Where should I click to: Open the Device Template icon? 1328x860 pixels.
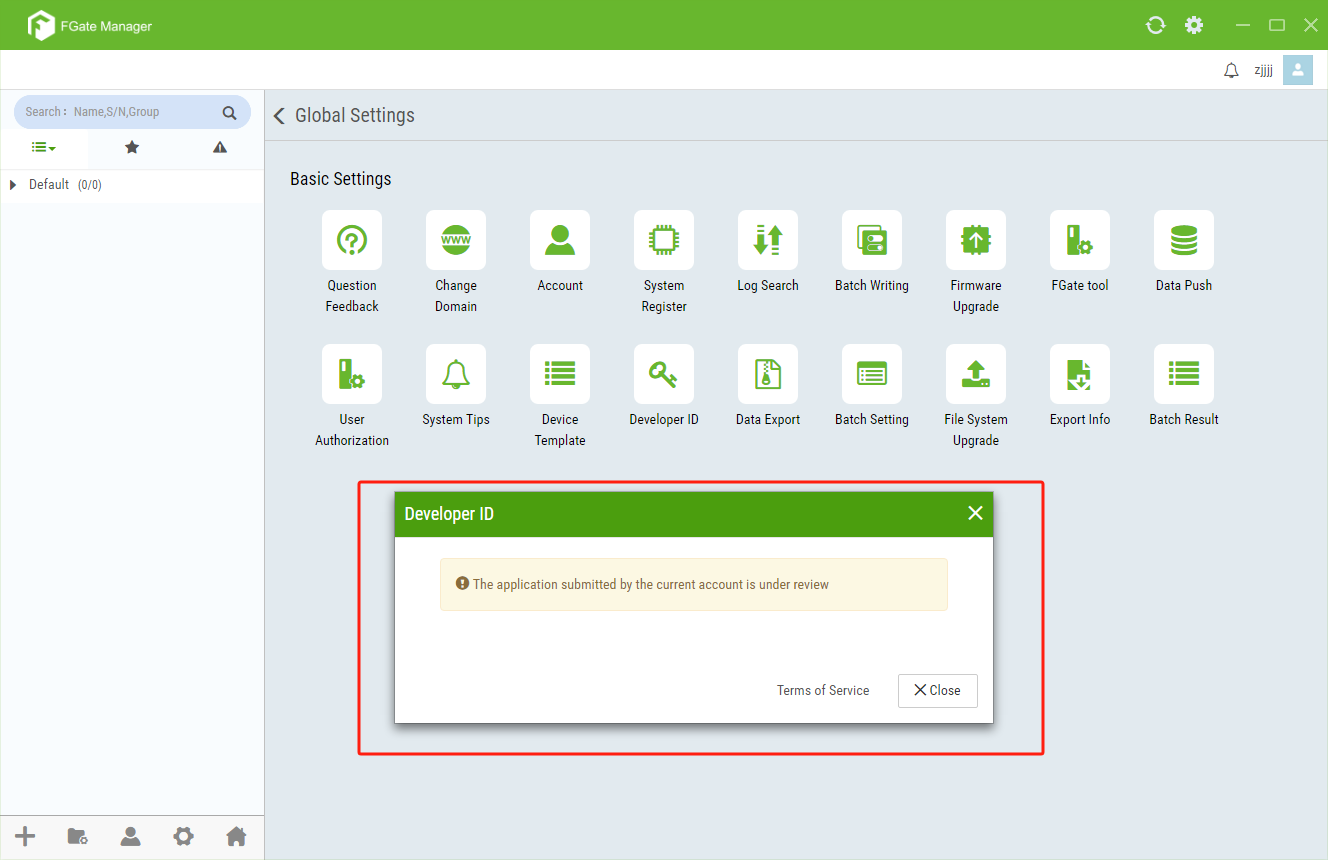coord(560,374)
